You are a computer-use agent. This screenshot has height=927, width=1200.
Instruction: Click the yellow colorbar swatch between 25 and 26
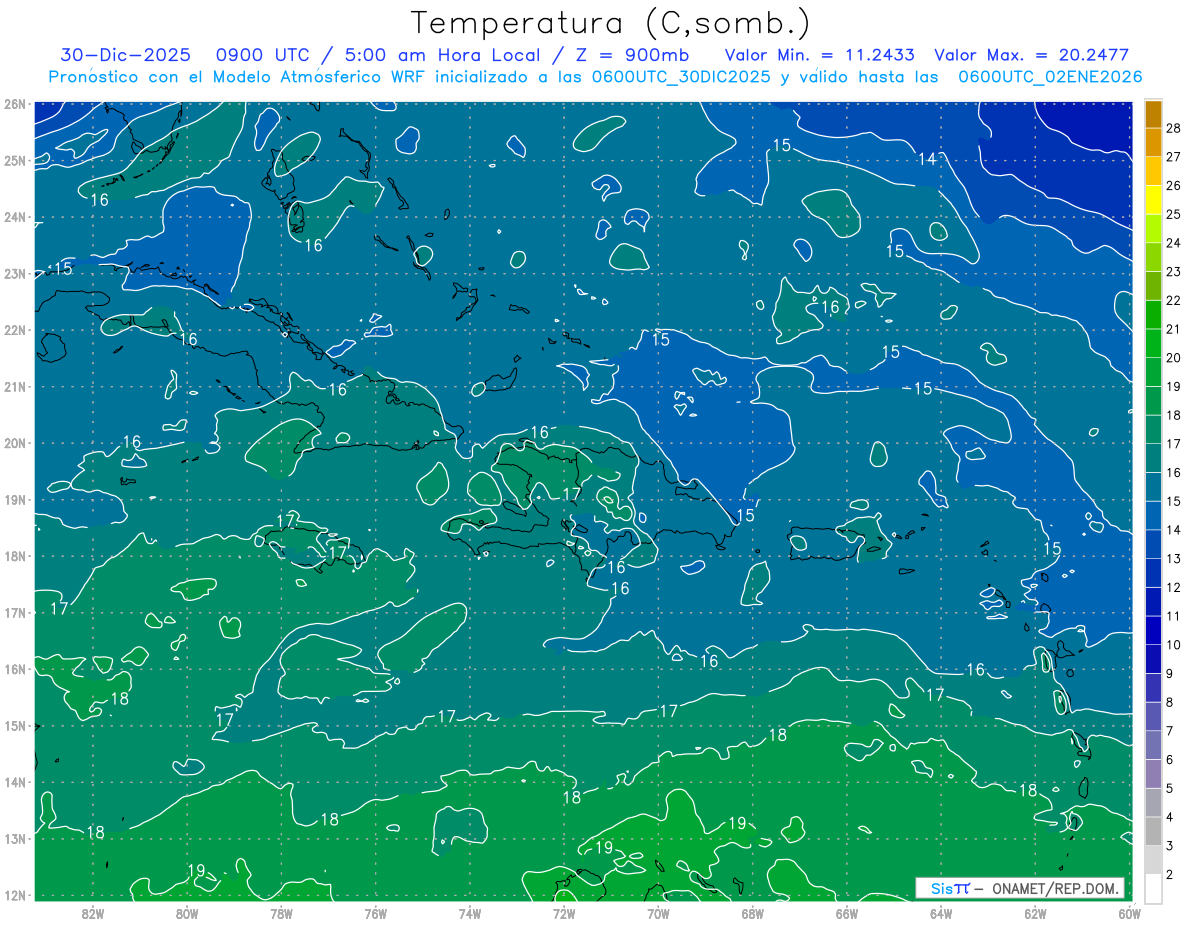point(1153,200)
